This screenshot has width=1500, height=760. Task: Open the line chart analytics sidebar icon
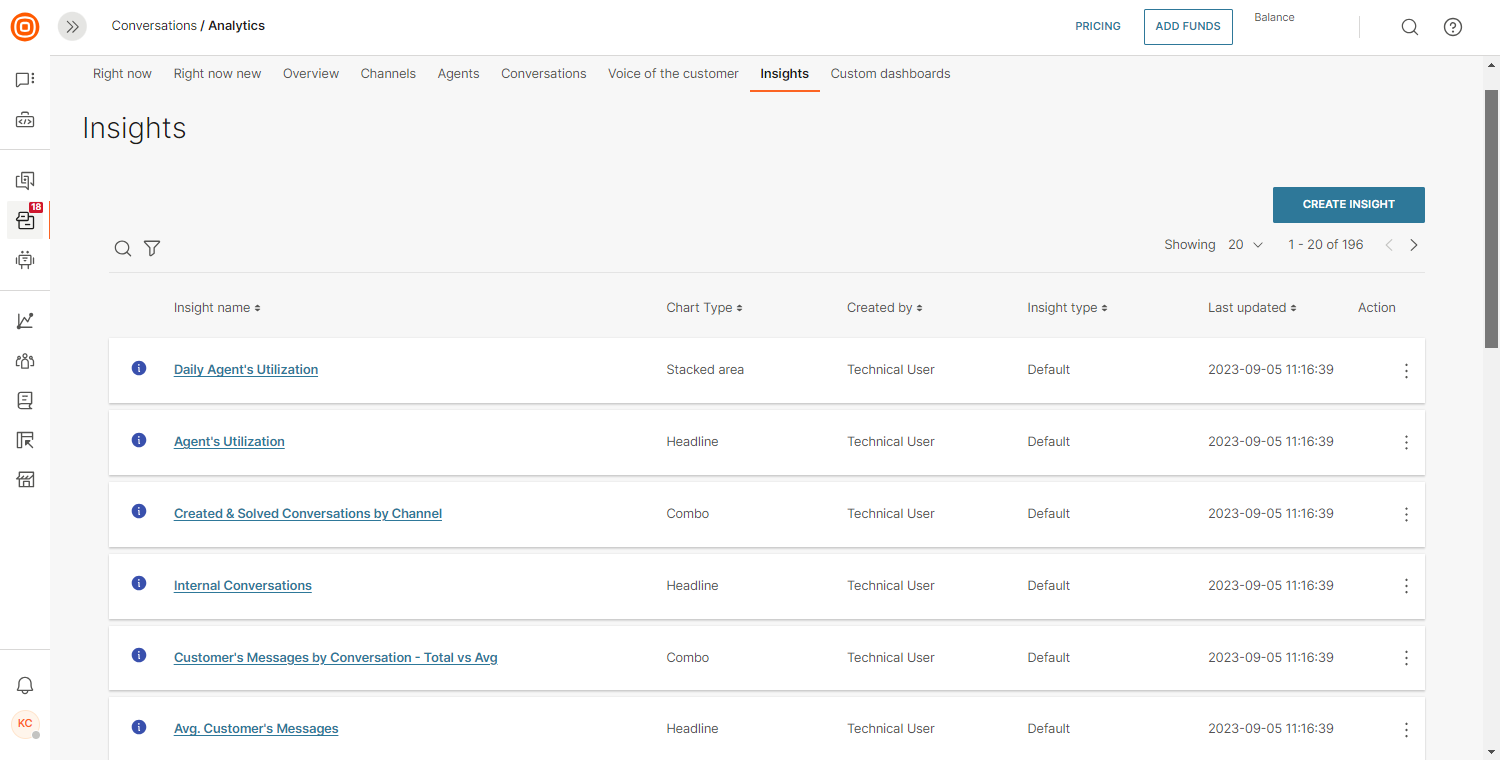pyautogui.click(x=24, y=320)
